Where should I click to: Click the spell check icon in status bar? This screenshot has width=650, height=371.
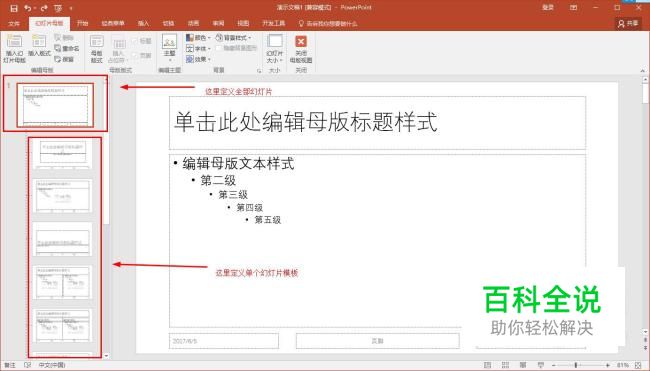[x=27, y=365]
